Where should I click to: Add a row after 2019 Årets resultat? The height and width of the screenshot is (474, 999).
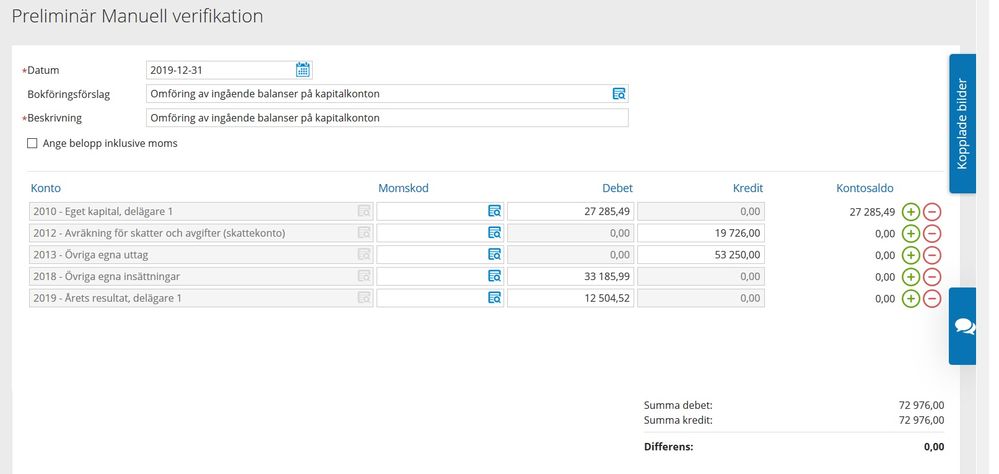[911, 298]
